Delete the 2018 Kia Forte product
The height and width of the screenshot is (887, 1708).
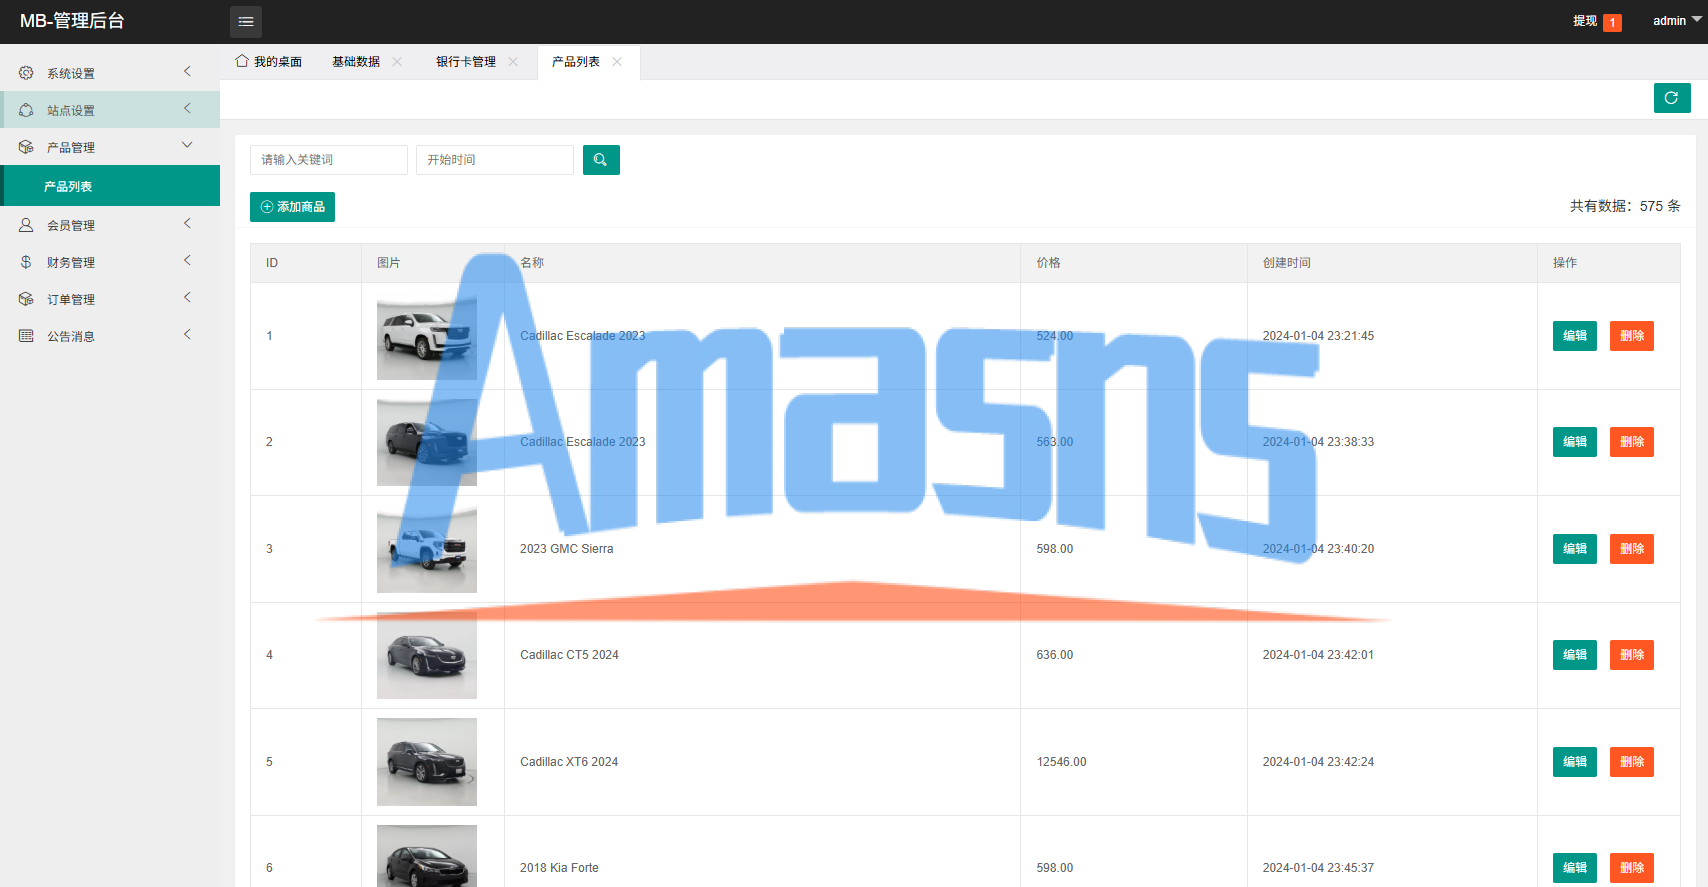(1632, 868)
